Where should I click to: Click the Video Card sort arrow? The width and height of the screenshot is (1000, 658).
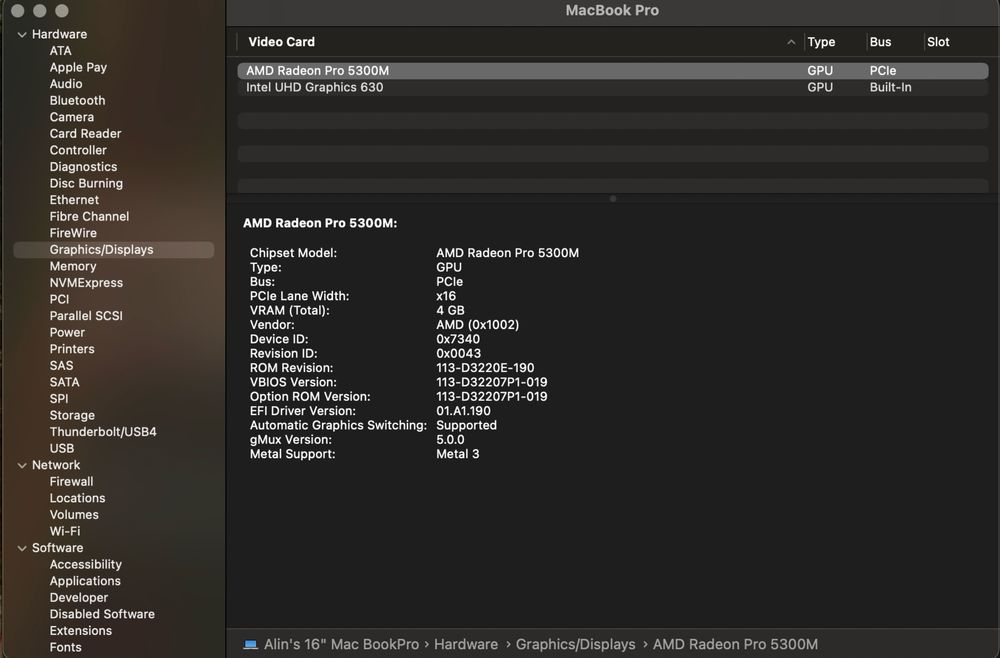(791, 42)
